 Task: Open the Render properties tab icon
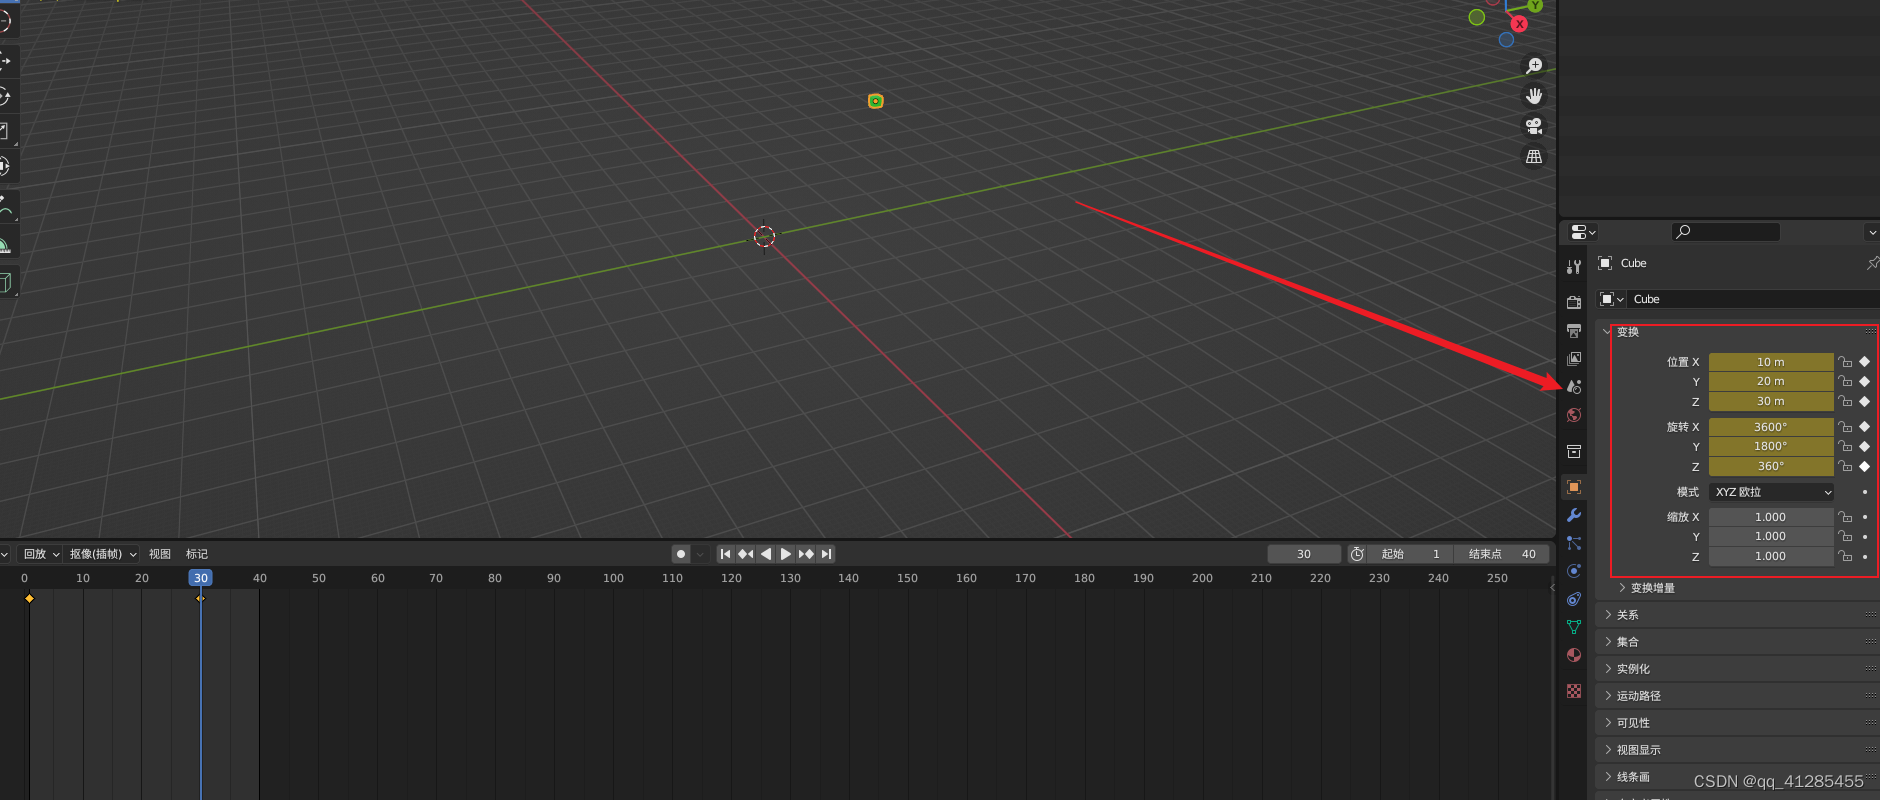click(1574, 302)
